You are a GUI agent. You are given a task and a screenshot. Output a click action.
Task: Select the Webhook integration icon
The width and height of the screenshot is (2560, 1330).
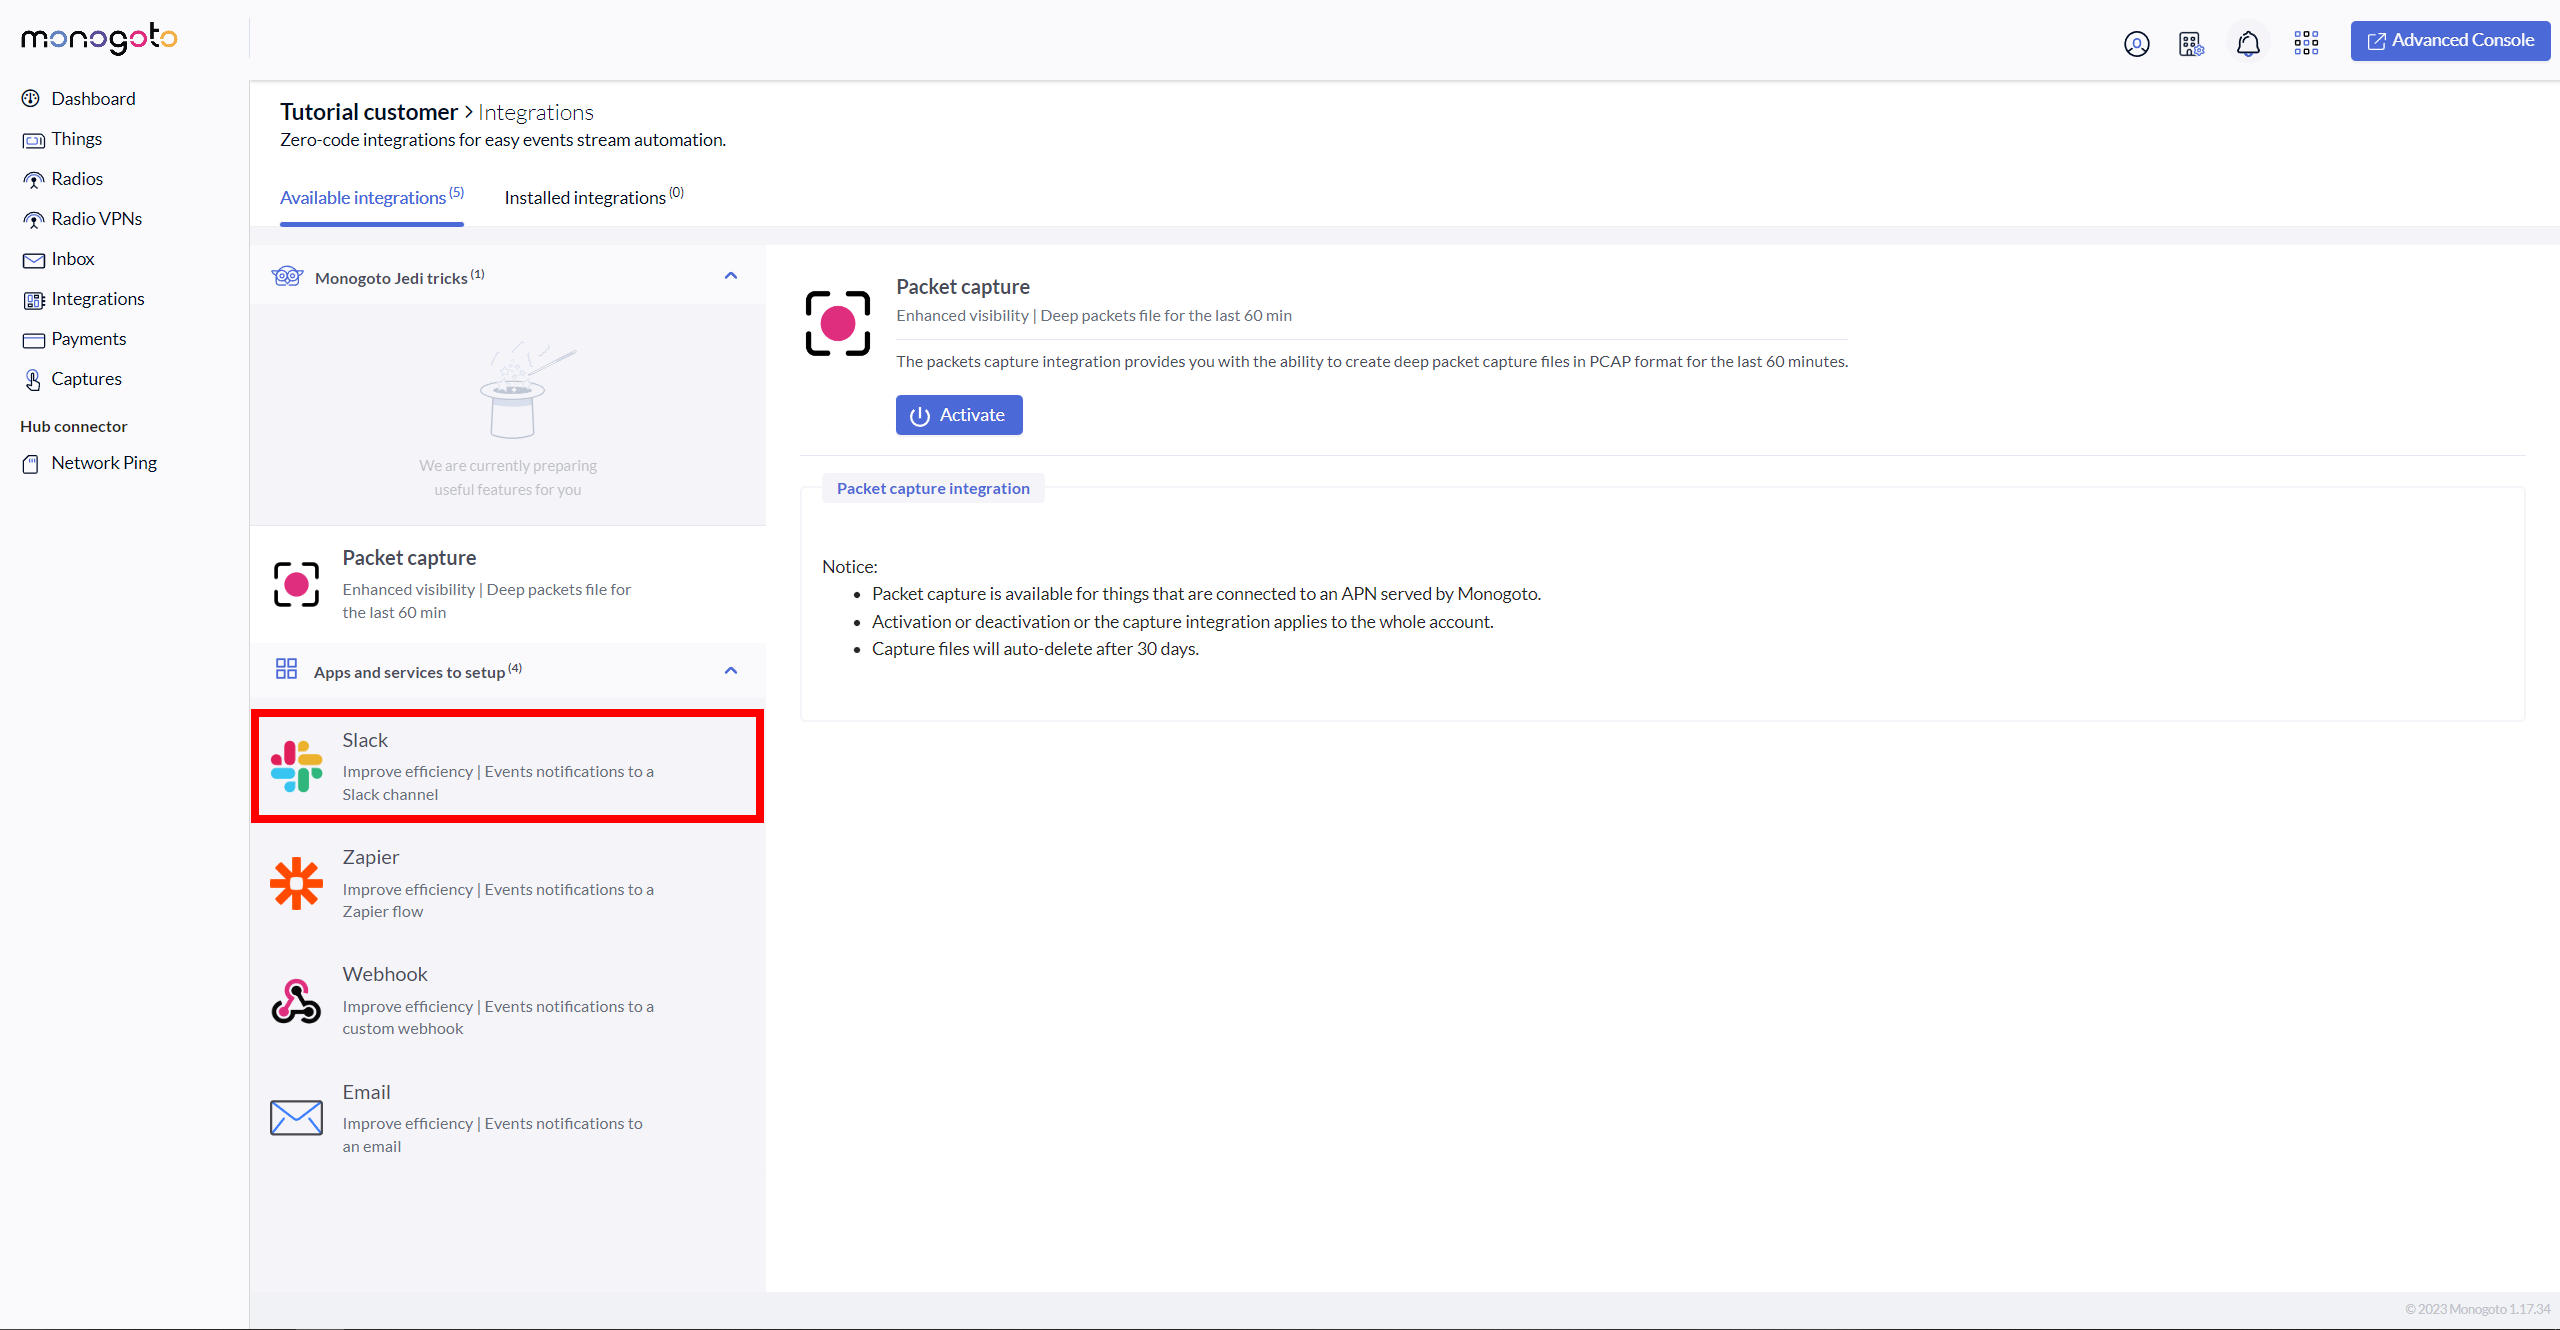296,1001
